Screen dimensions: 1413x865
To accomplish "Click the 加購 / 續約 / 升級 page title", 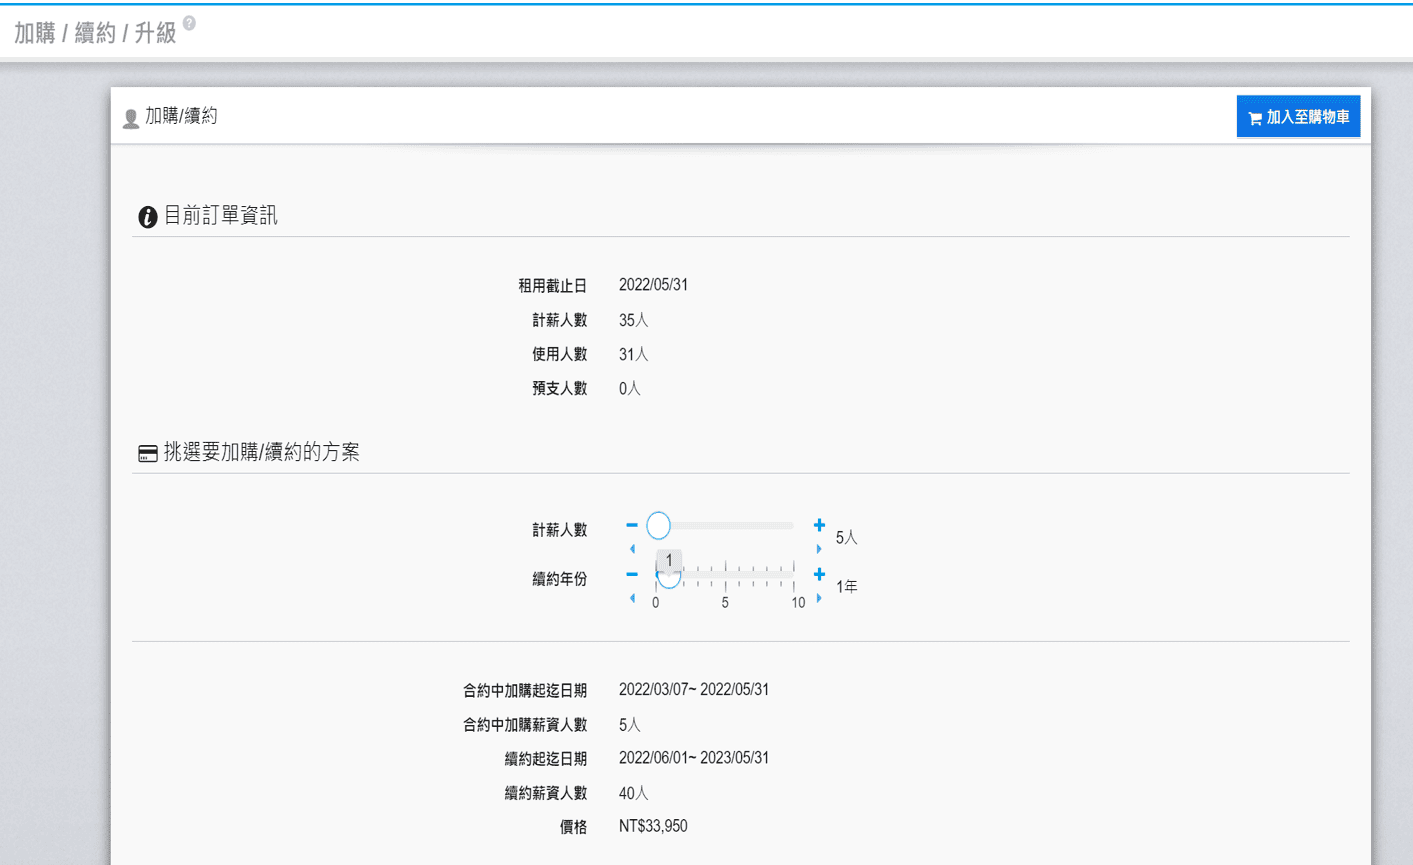I will click(95, 33).
